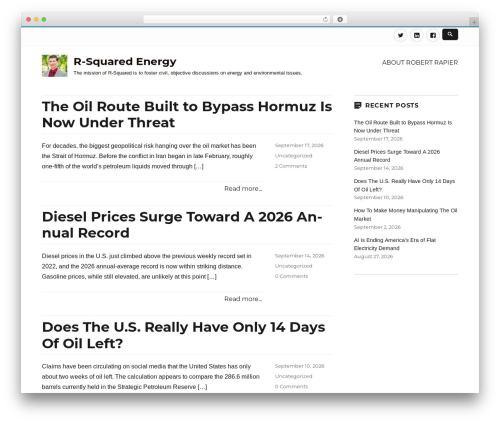Image resolution: width=500 pixels, height=423 pixels.
Task: Open the Twitter social icon
Action: (x=400, y=35)
